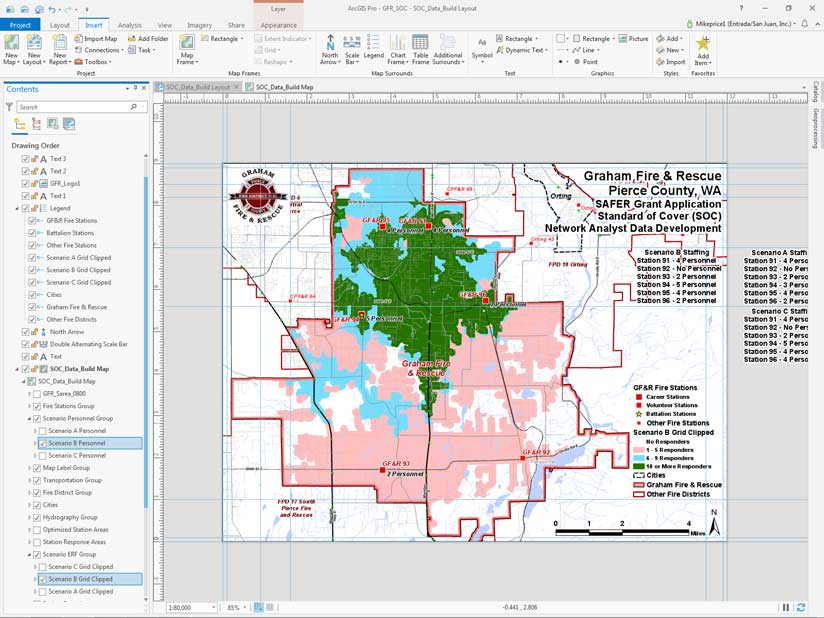Screen dimensions: 824x618
Task: Click the filter icon in Contents pane
Action: pyautogui.click(x=9, y=107)
